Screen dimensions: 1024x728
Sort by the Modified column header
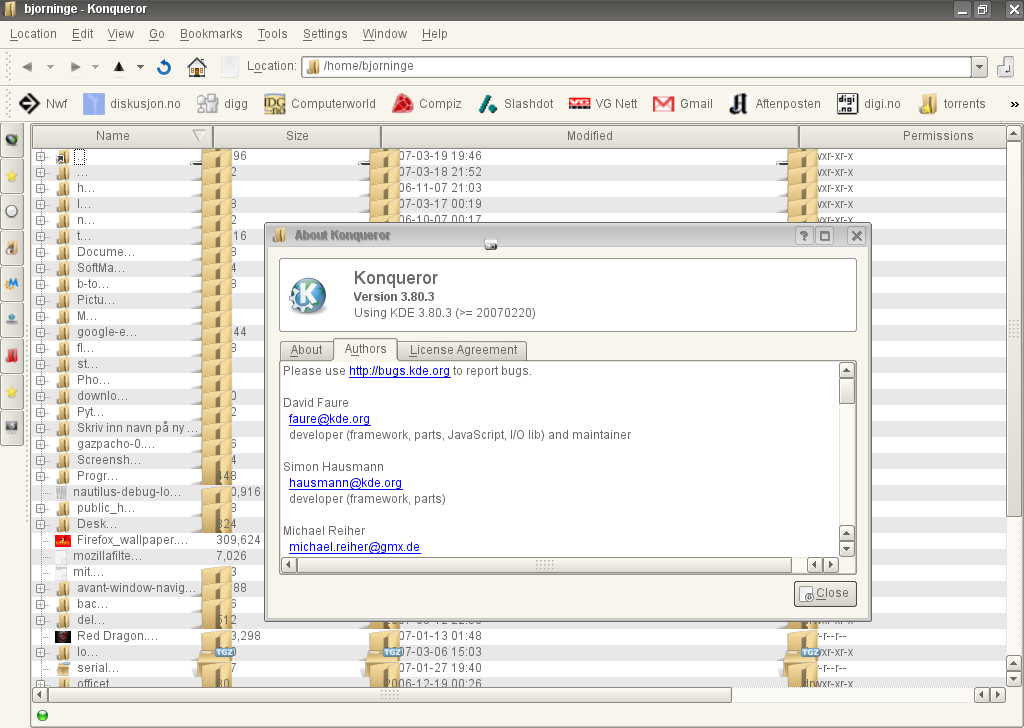[x=590, y=136]
